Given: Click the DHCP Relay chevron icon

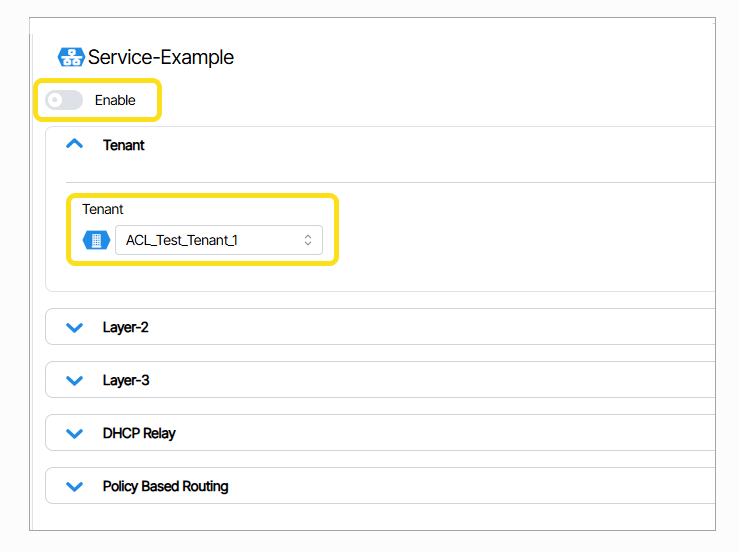Looking at the screenshot, I should click(x=74, y=433).
